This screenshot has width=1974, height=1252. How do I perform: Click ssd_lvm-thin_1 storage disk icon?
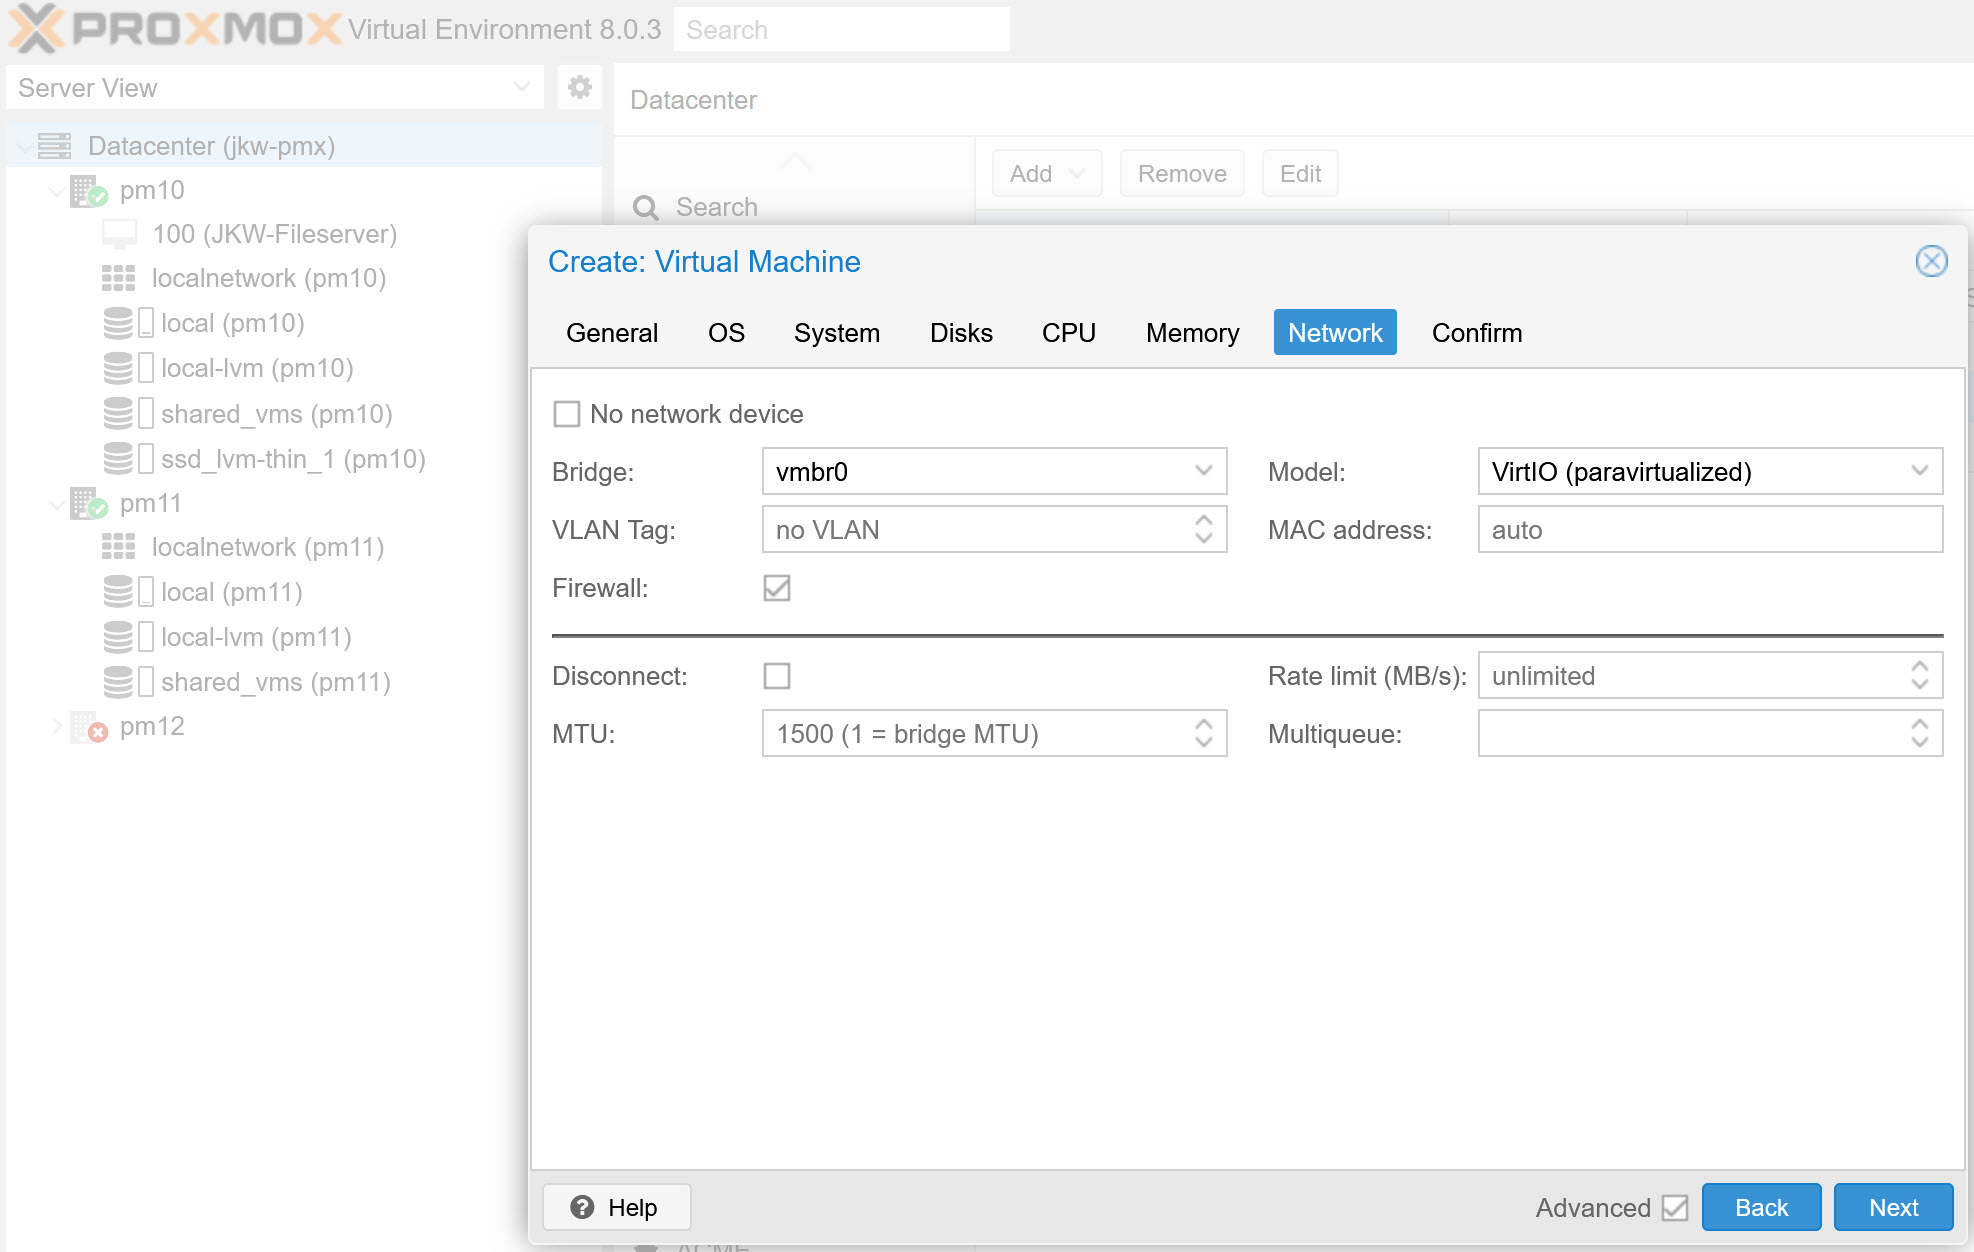[x=118, y=459]
